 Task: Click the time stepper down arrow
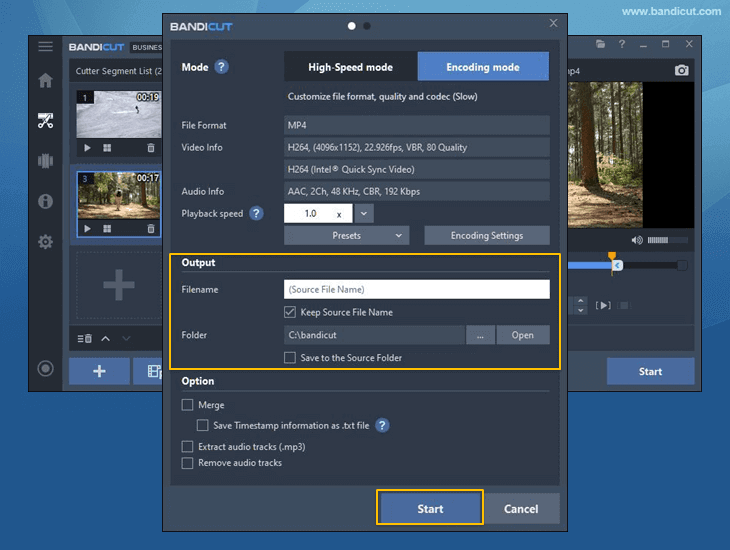[x=580, y=310]
